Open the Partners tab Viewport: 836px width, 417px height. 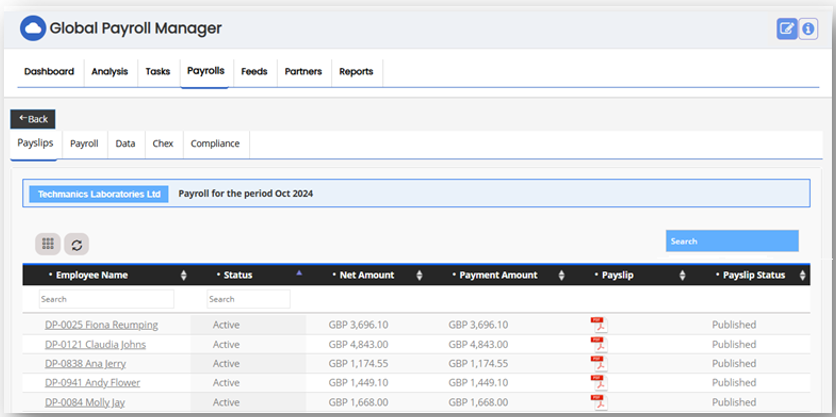click(303, 71)
